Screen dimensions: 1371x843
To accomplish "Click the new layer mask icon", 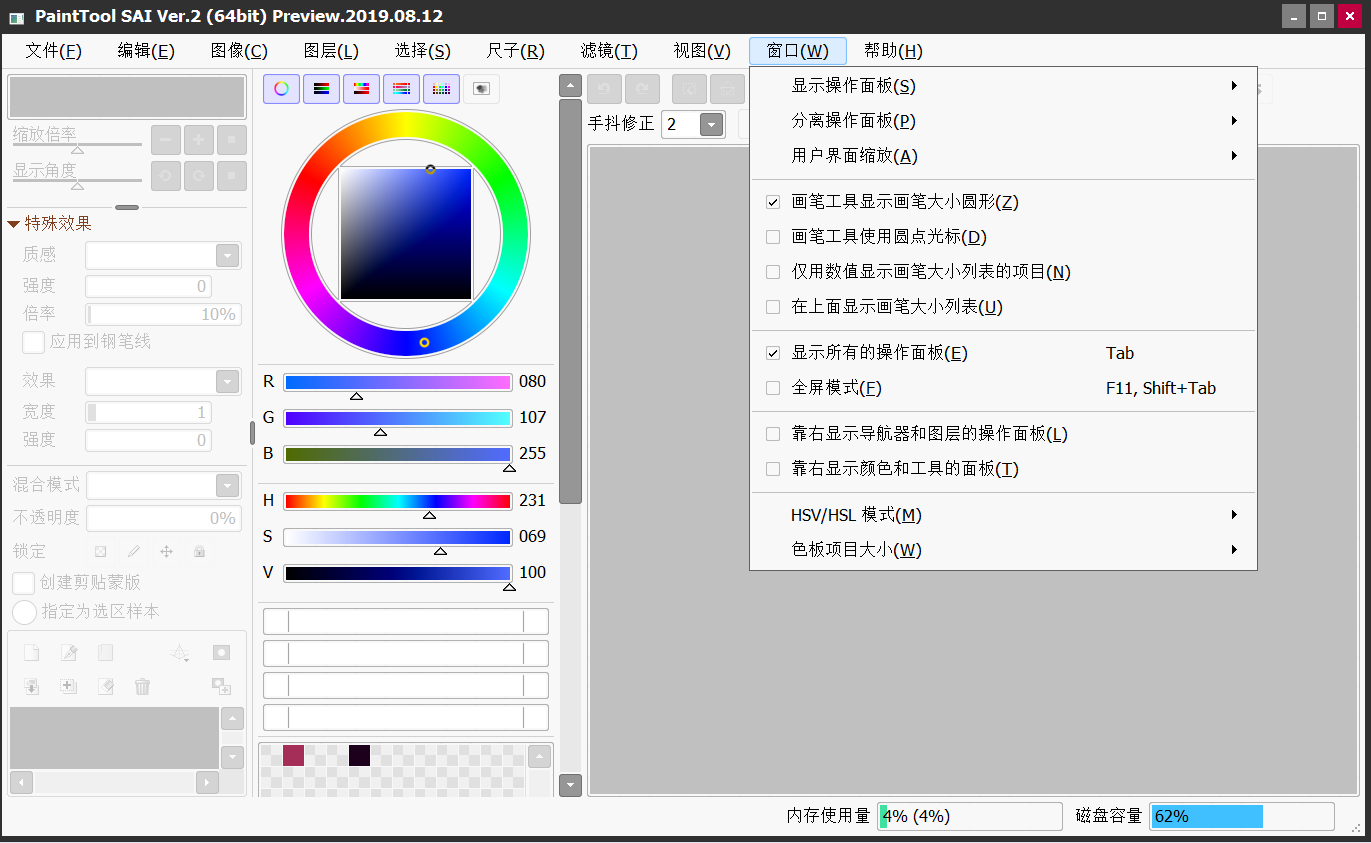I will 221,653.
